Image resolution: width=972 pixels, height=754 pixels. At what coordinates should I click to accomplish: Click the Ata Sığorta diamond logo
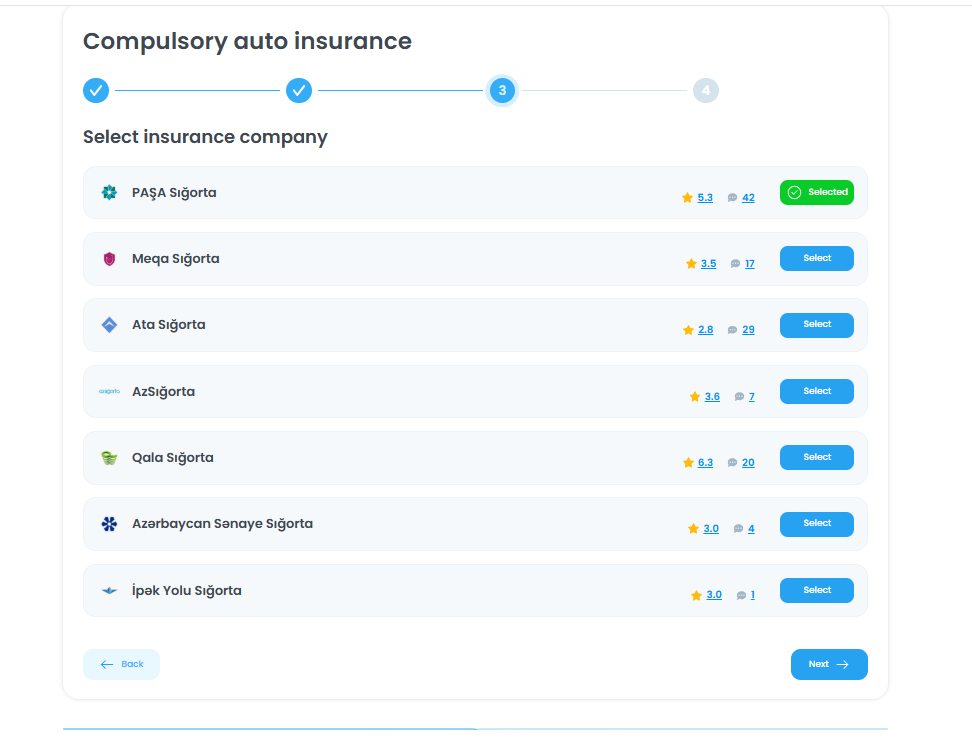pyautogui.click(x=109, y=325)
